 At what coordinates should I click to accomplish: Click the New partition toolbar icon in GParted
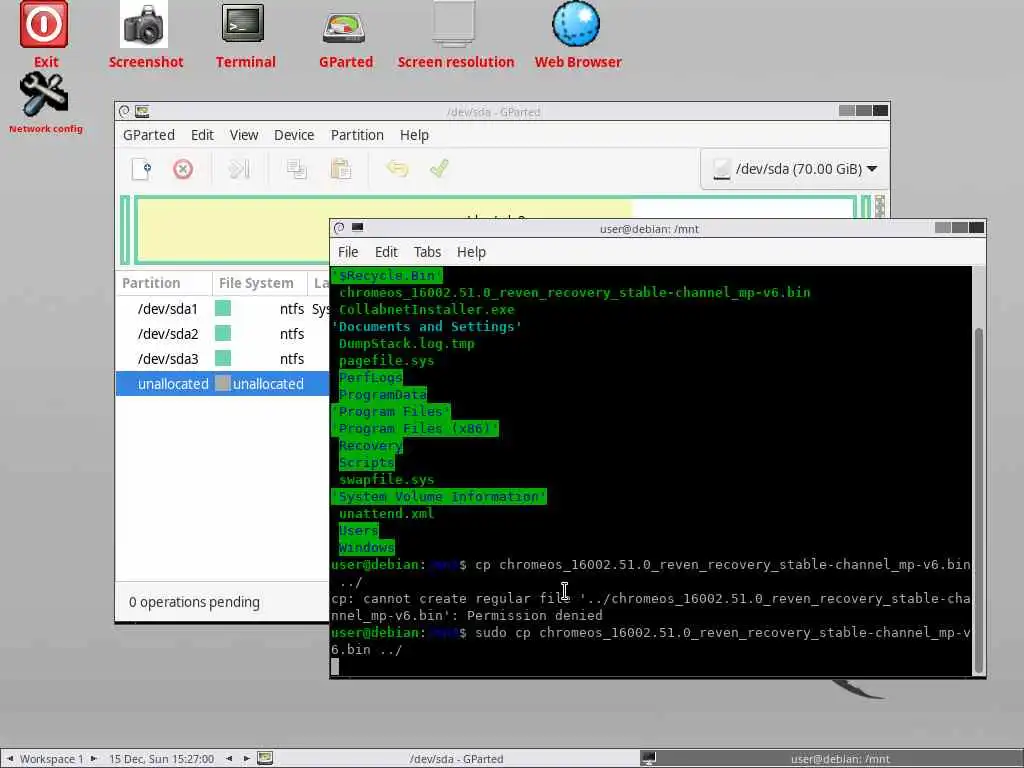[142, 169]
